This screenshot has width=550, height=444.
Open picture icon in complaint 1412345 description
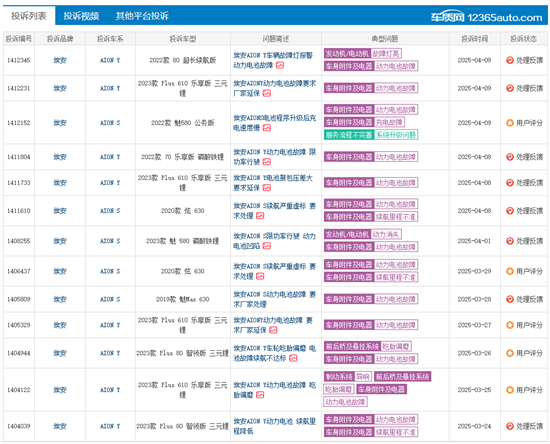pos(280,65)
